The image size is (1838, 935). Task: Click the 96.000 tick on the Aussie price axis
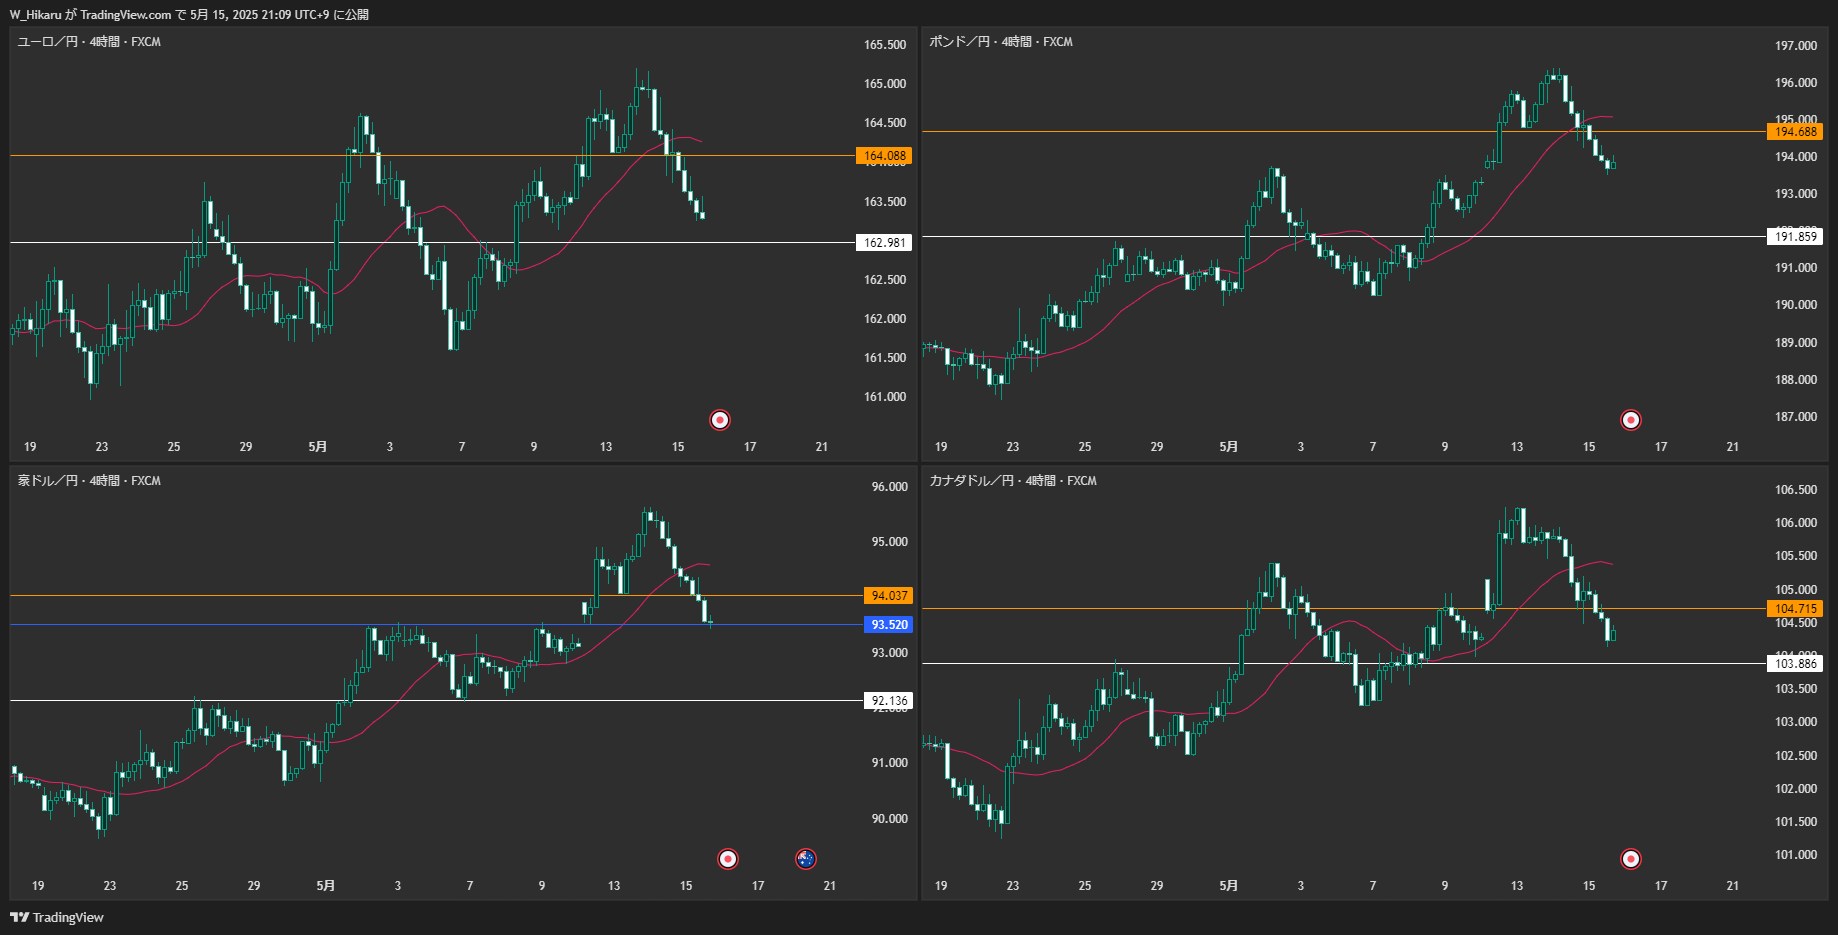click(x=889, y=487)
